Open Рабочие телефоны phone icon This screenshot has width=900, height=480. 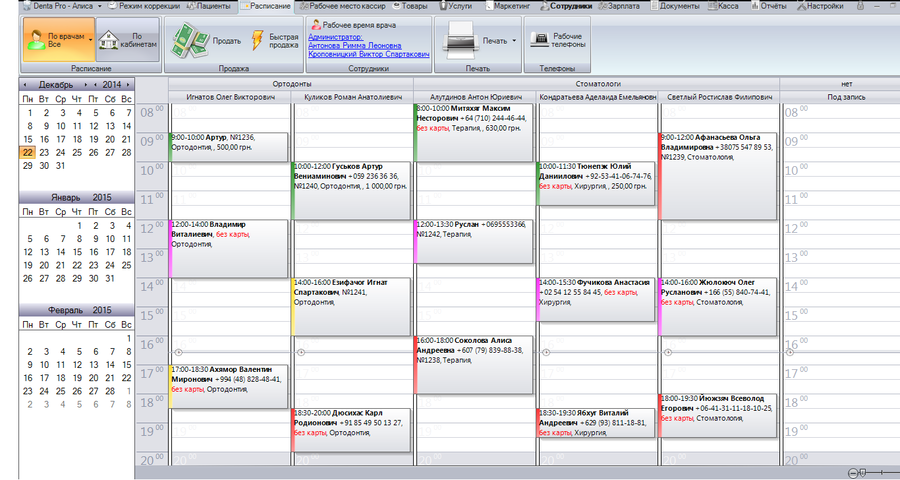(x=538, y=40)
